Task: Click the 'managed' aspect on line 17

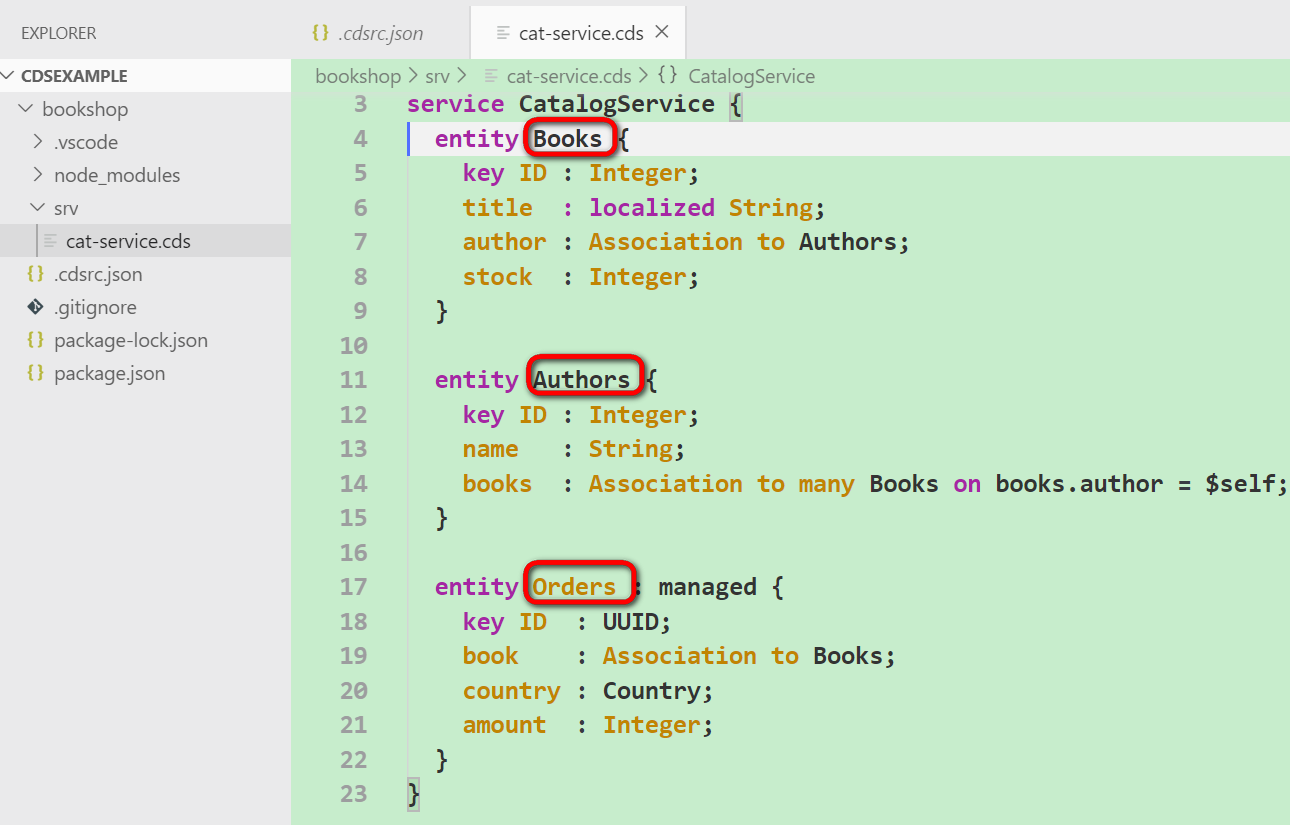Action: [708, 587]
